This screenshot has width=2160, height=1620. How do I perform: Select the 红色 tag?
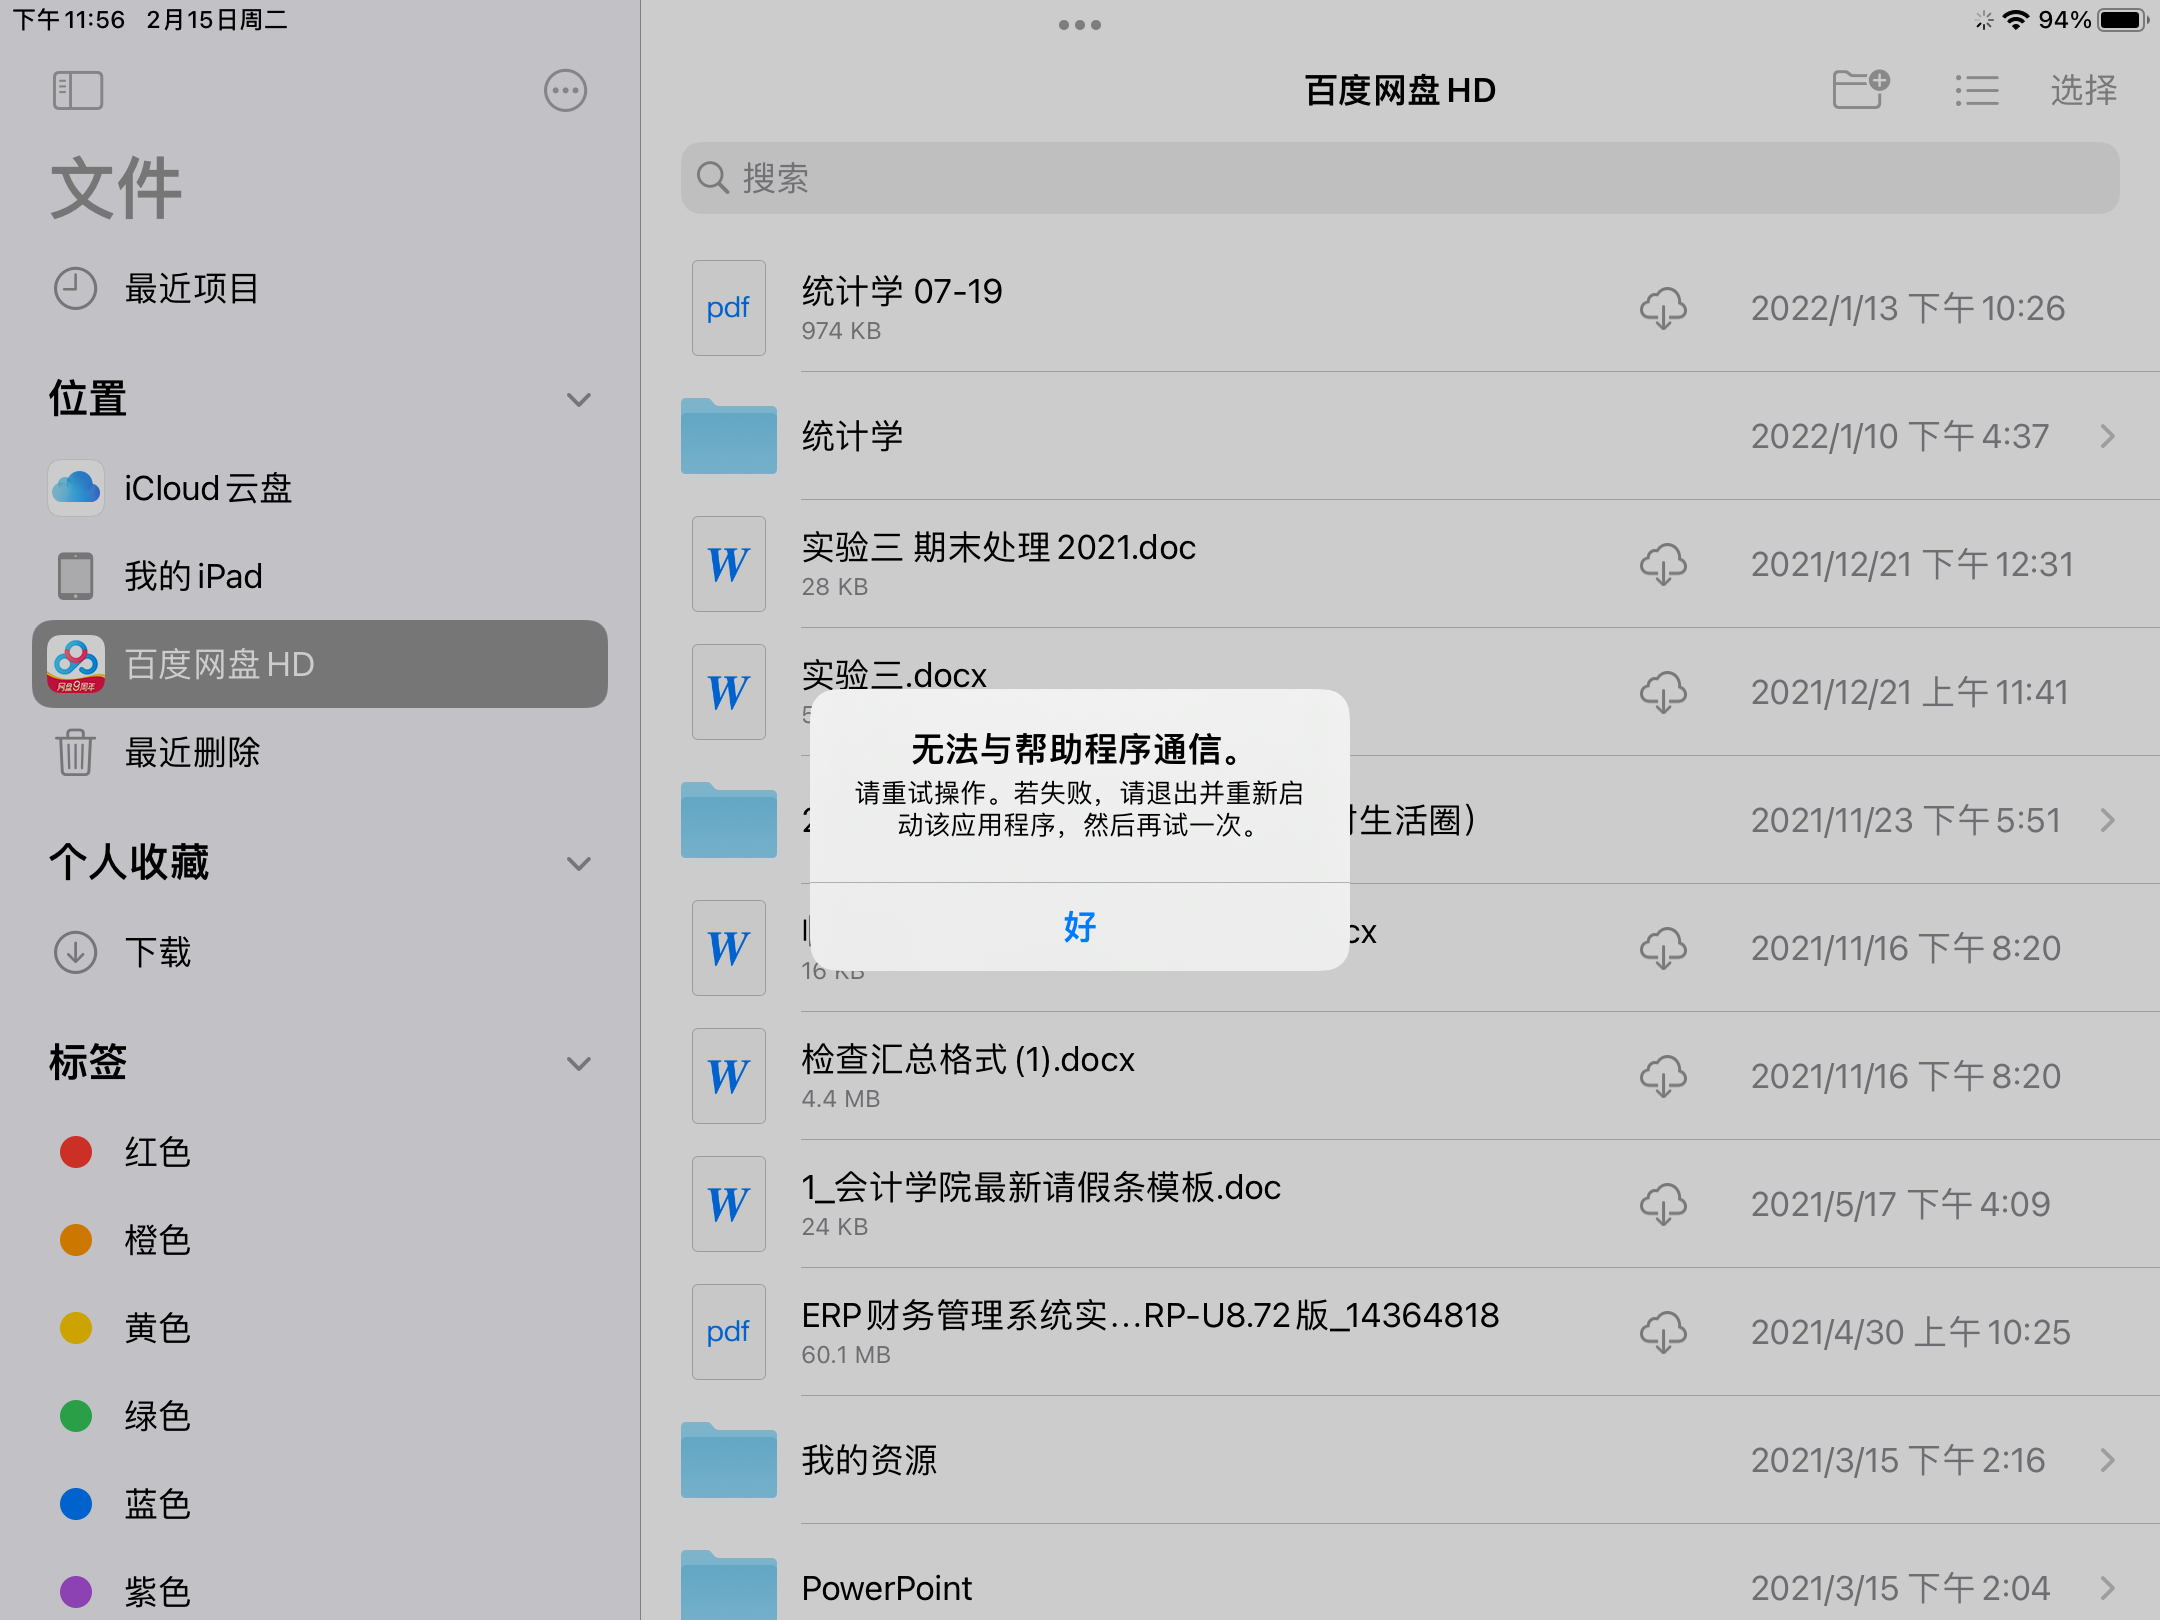156,1152
